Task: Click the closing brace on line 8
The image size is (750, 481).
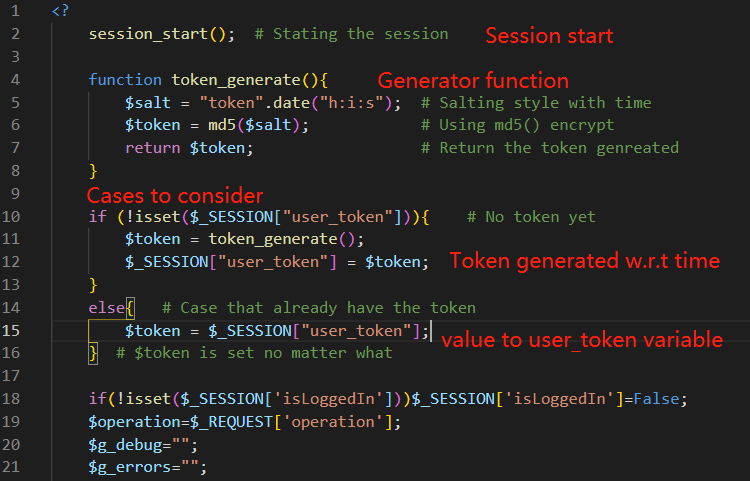Action: pyautogui.click(x=93, y=171)
